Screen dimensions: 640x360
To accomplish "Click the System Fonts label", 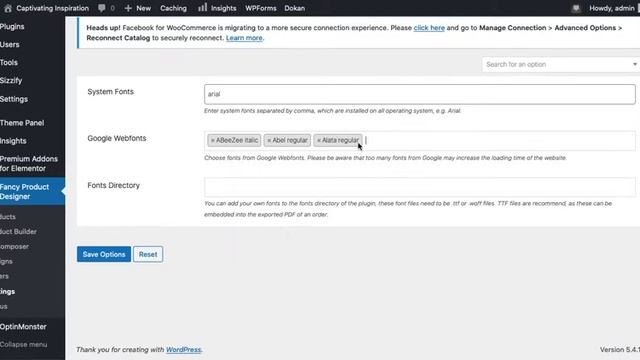I will point(111,92).
